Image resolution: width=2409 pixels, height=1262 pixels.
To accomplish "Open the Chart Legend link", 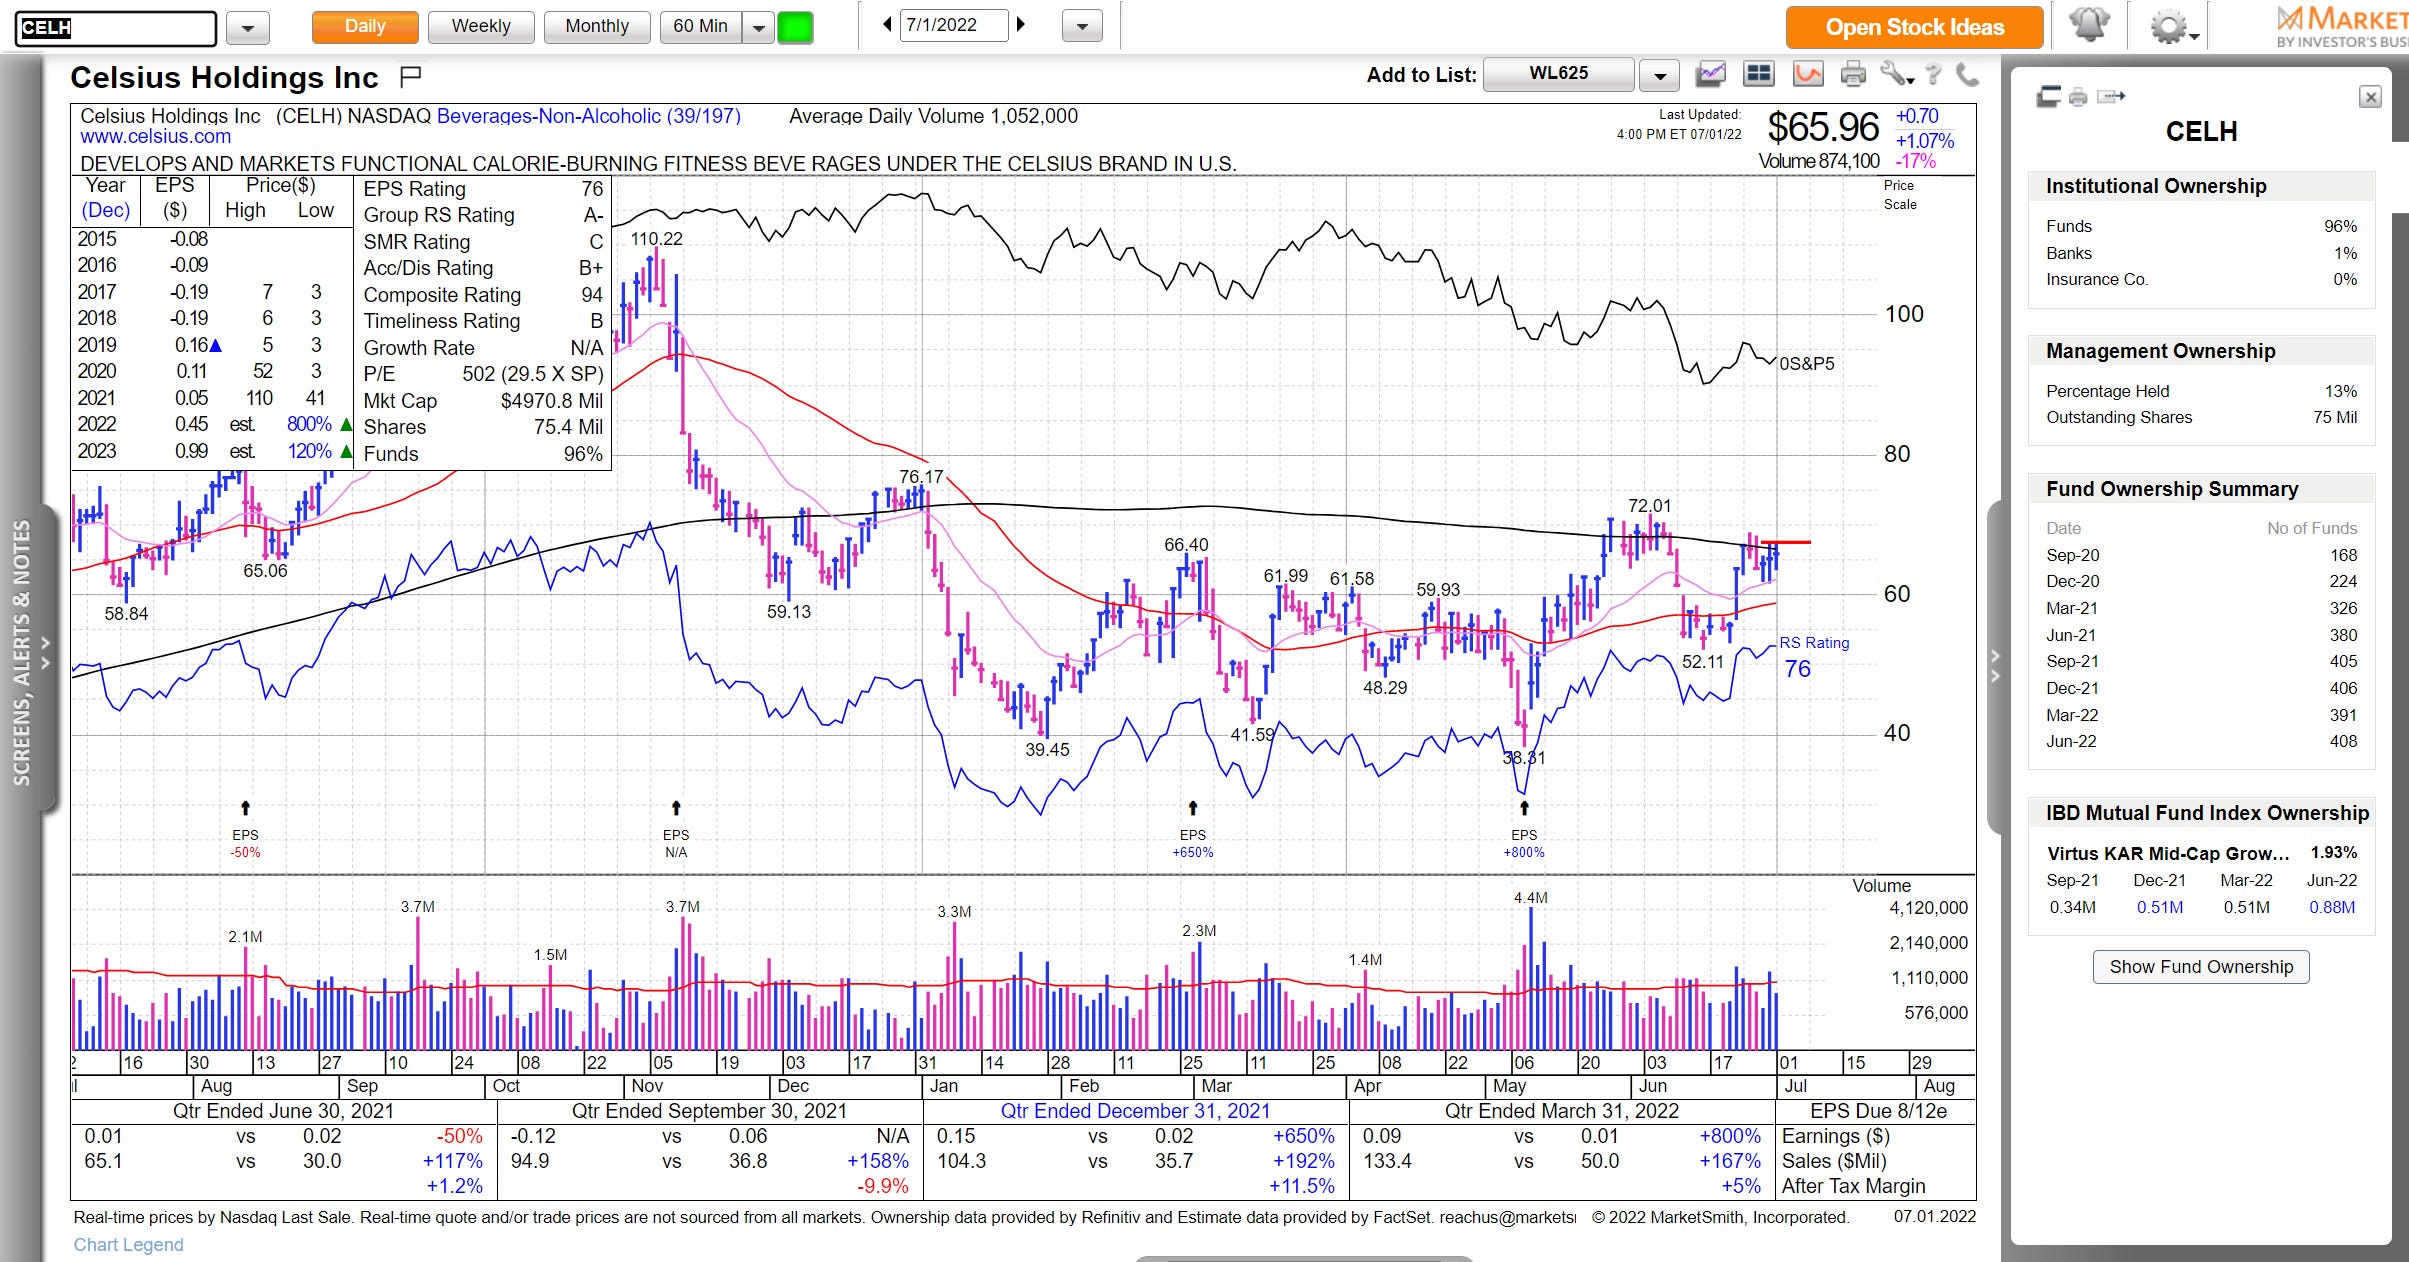I will (x=128, y=1244).
